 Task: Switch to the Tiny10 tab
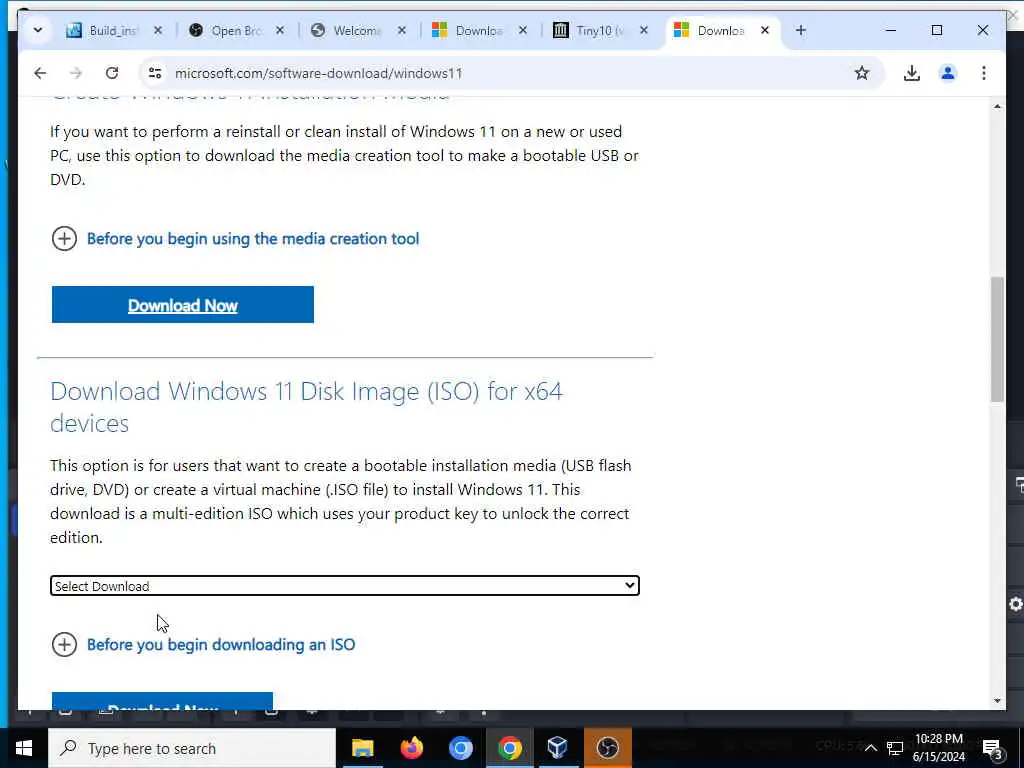click(x=592, y=31)
